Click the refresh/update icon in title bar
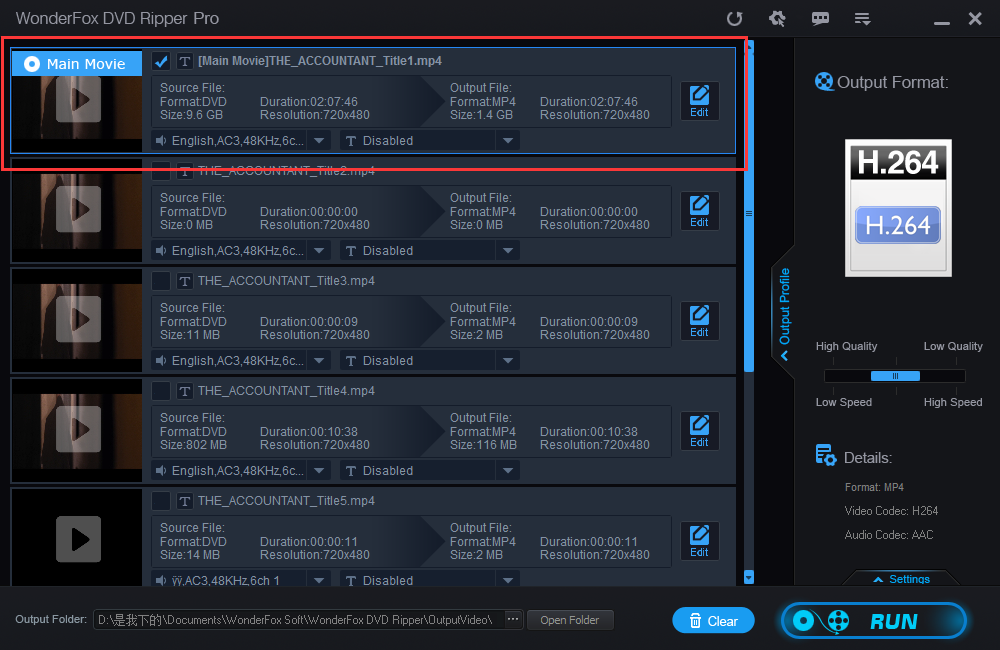This screenshot has height=650, width=1000. pyautogui.click(x=734, y=19)
